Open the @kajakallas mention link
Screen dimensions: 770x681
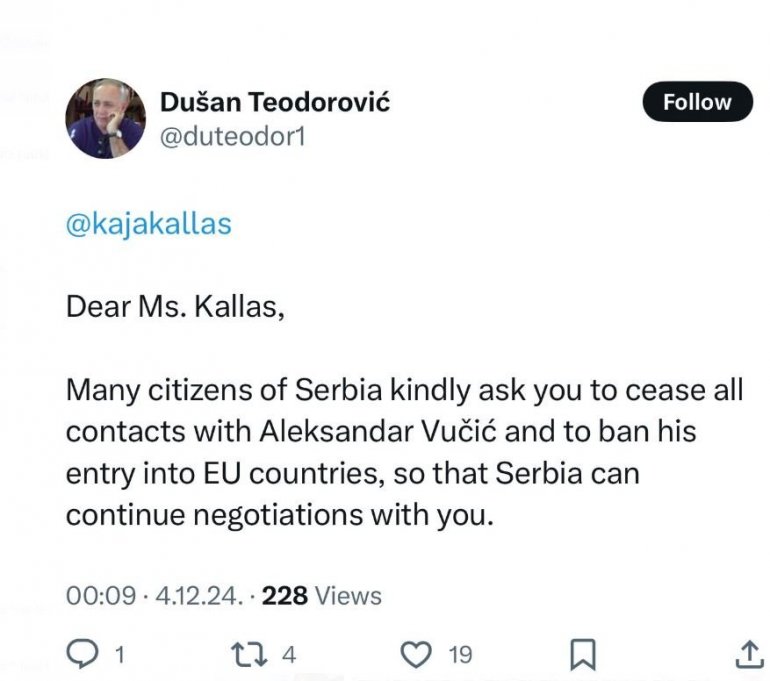(148, 224)
